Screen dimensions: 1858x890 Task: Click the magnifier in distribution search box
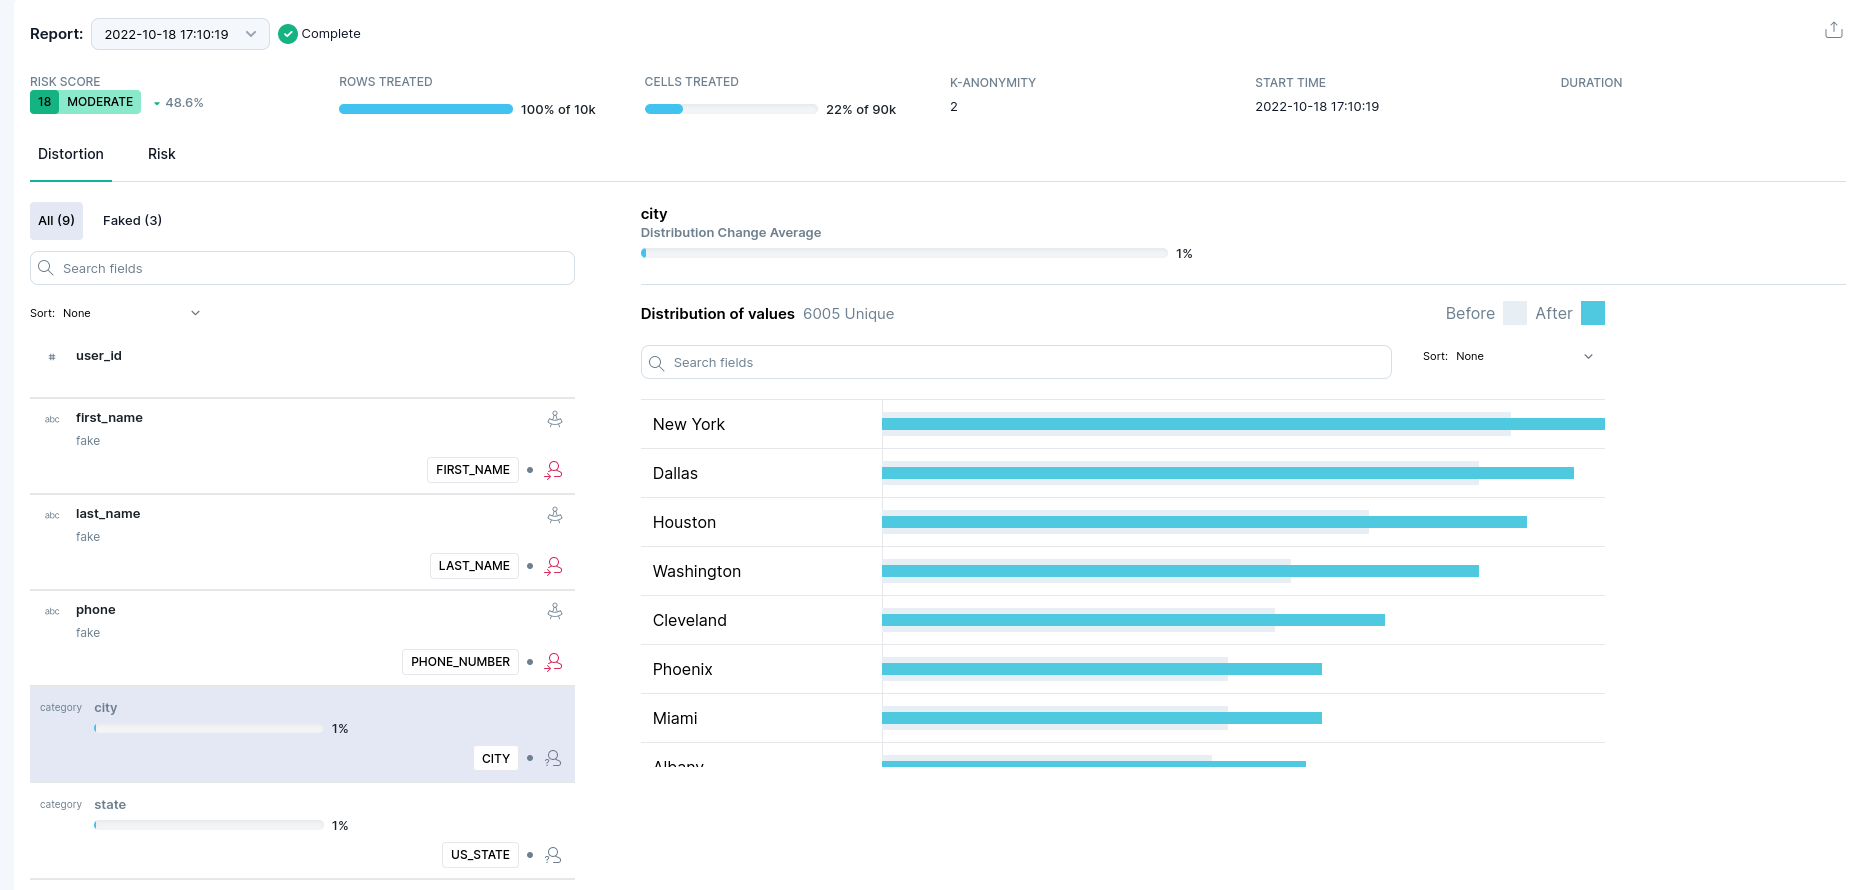pyautogui.click(x=656, y=363)
